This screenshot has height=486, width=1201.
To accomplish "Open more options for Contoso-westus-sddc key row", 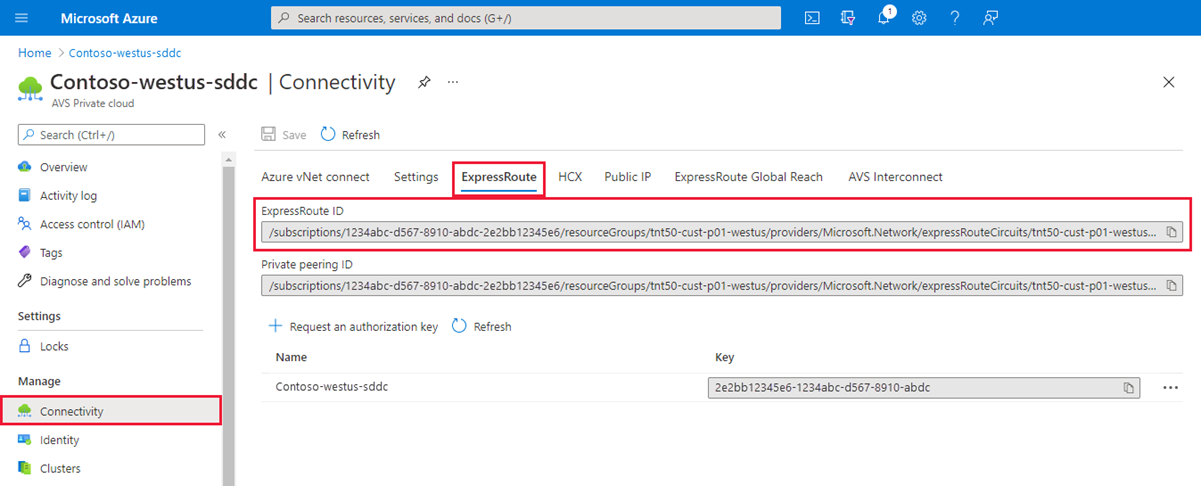I will point(1171,388).
